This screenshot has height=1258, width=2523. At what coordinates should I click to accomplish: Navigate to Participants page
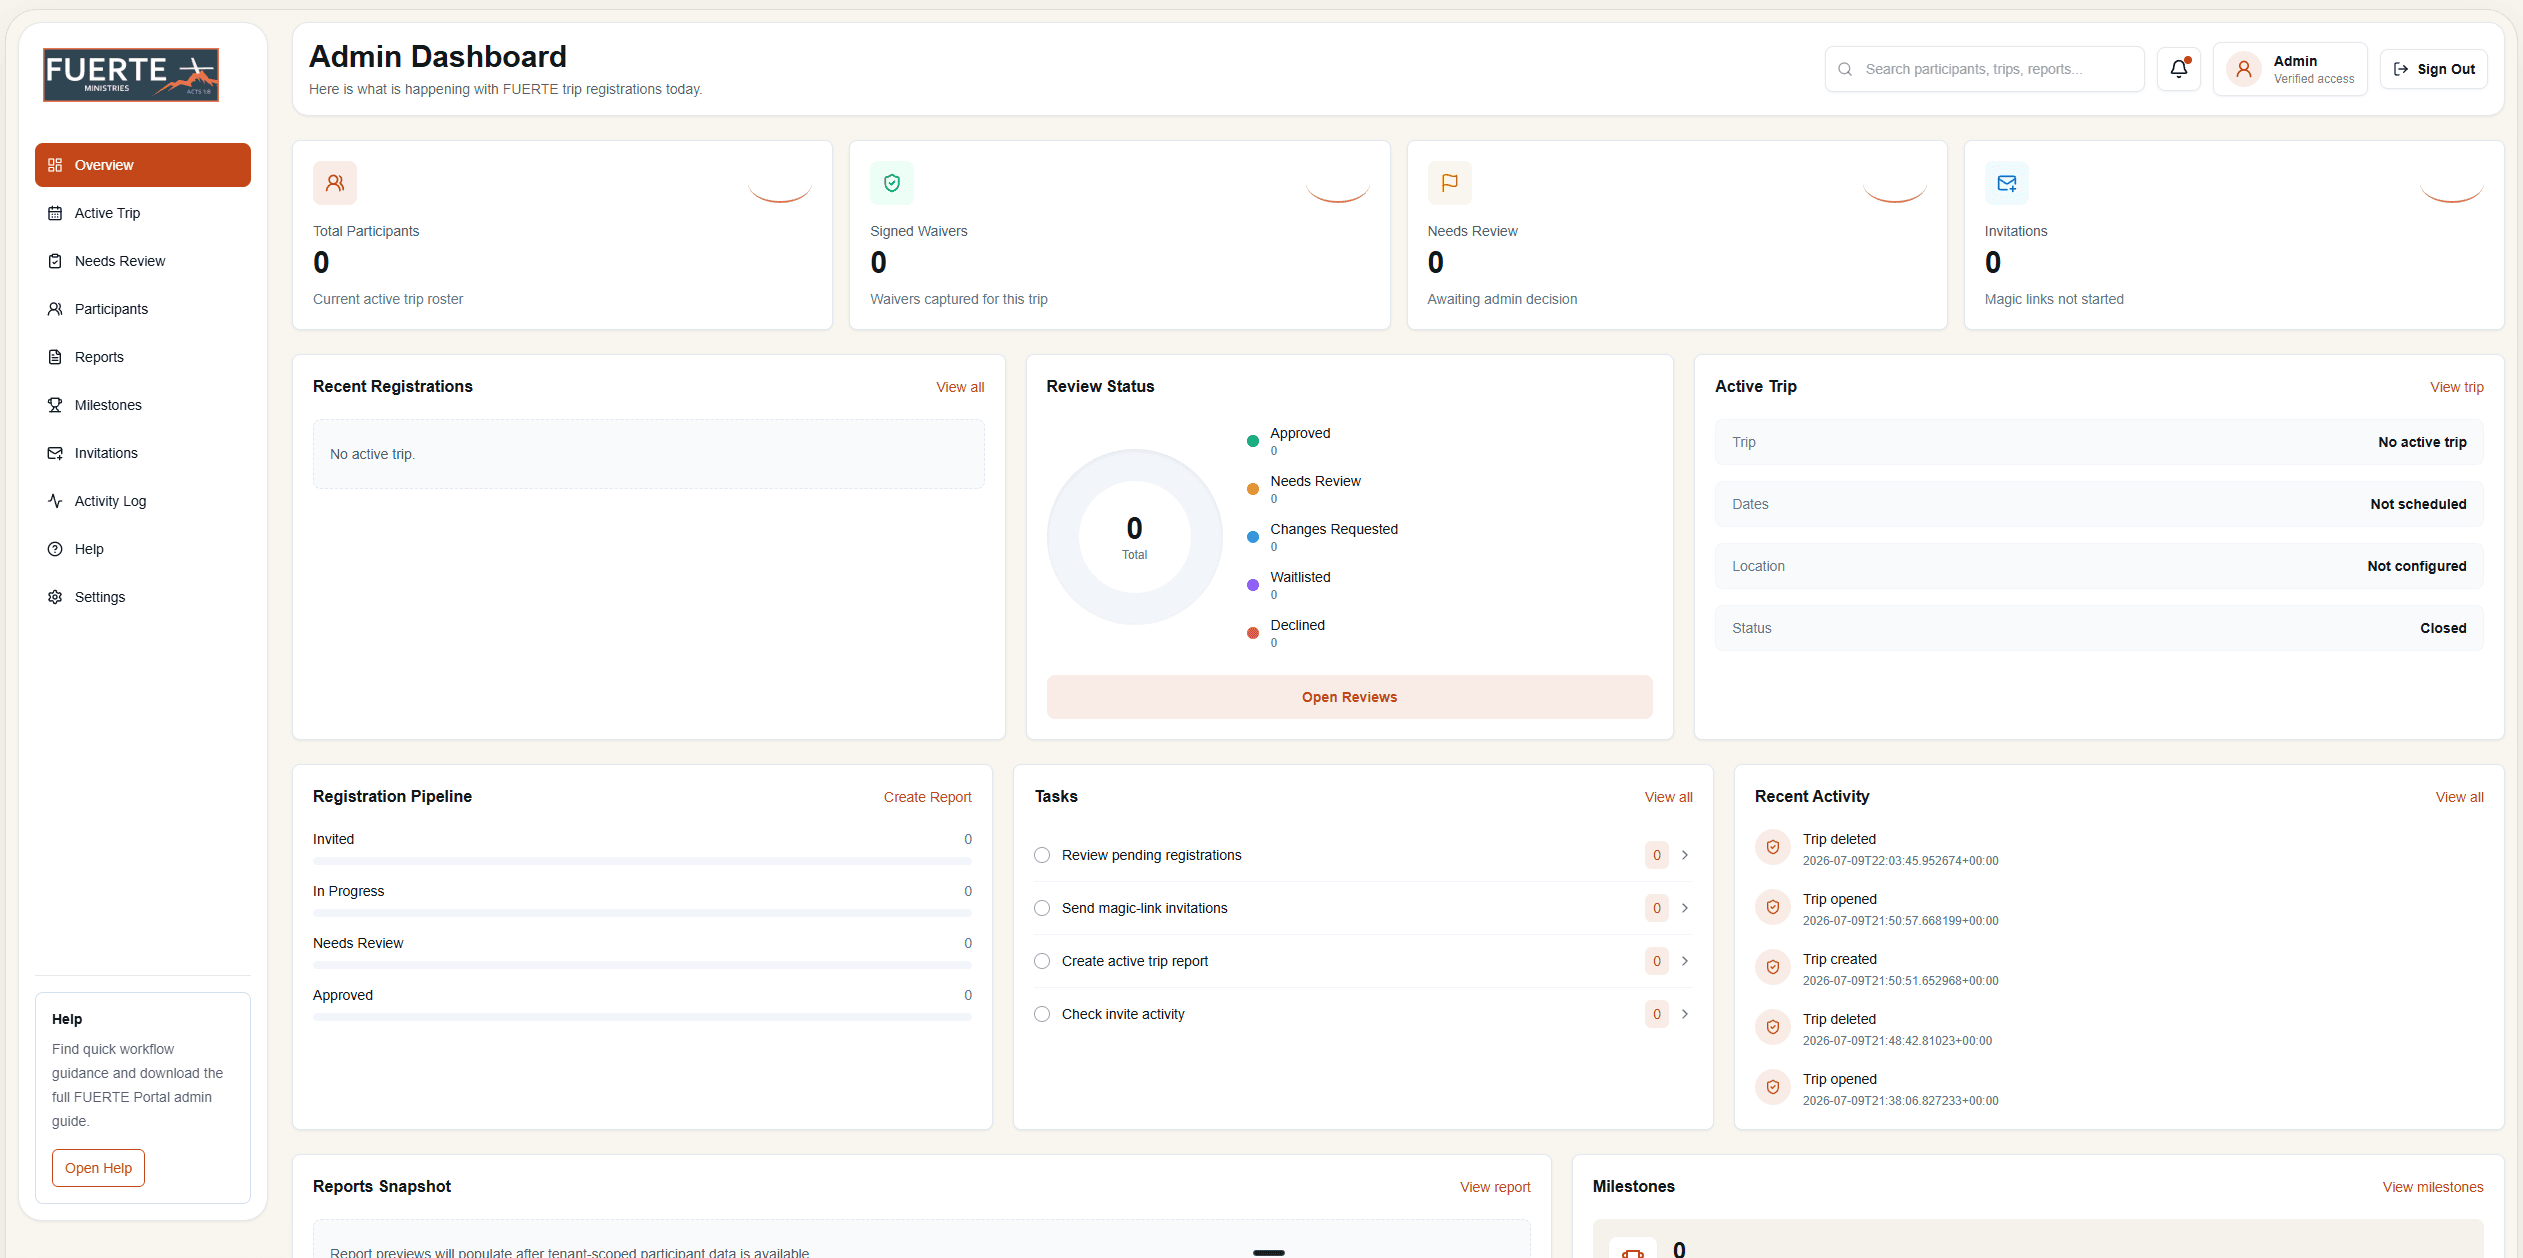[x=143, y=309]
